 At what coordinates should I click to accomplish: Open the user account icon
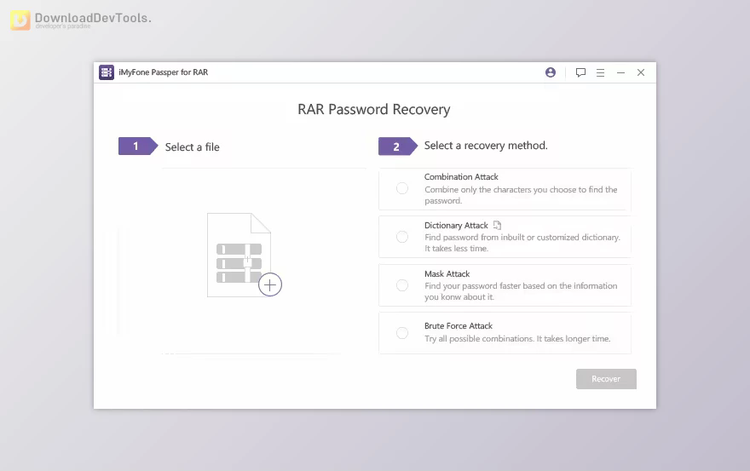[550, 72]
